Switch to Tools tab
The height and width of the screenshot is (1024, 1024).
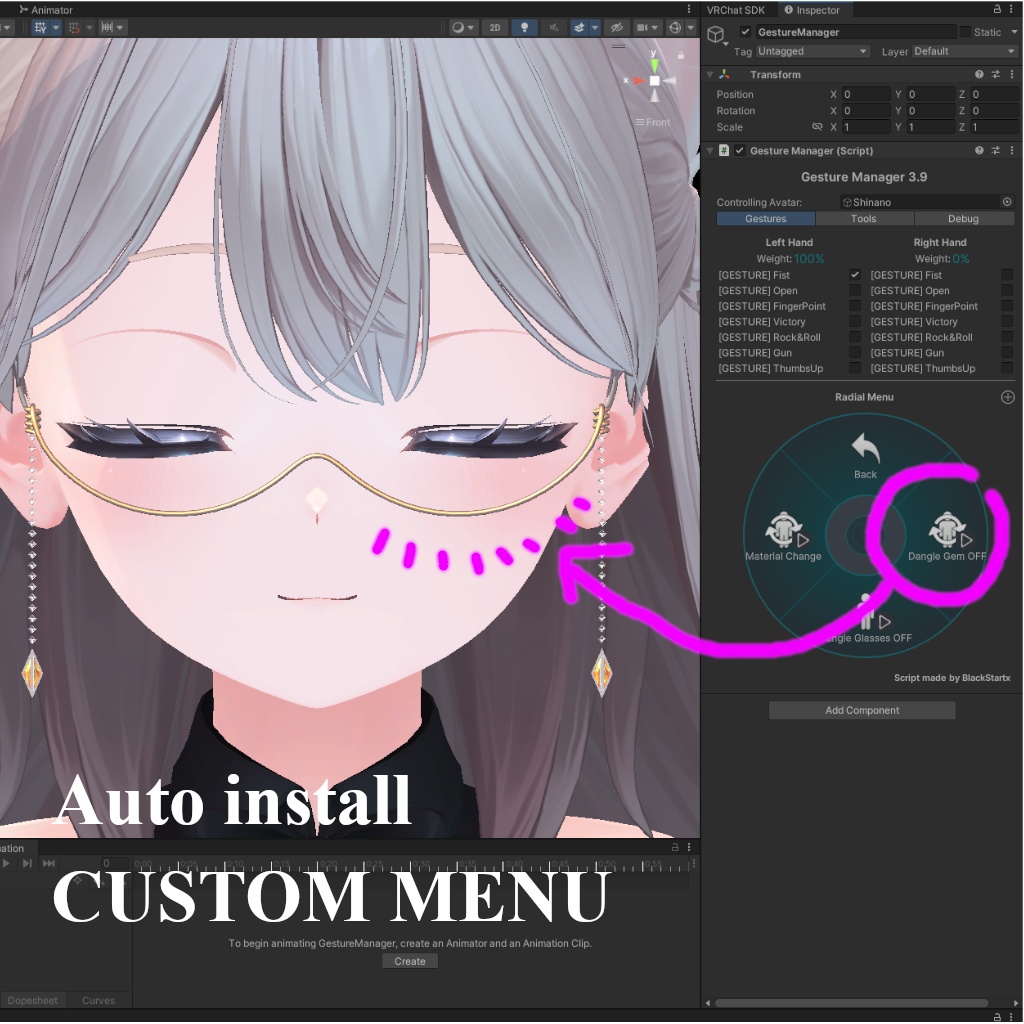pyautogui.click(x=864, y=219)
